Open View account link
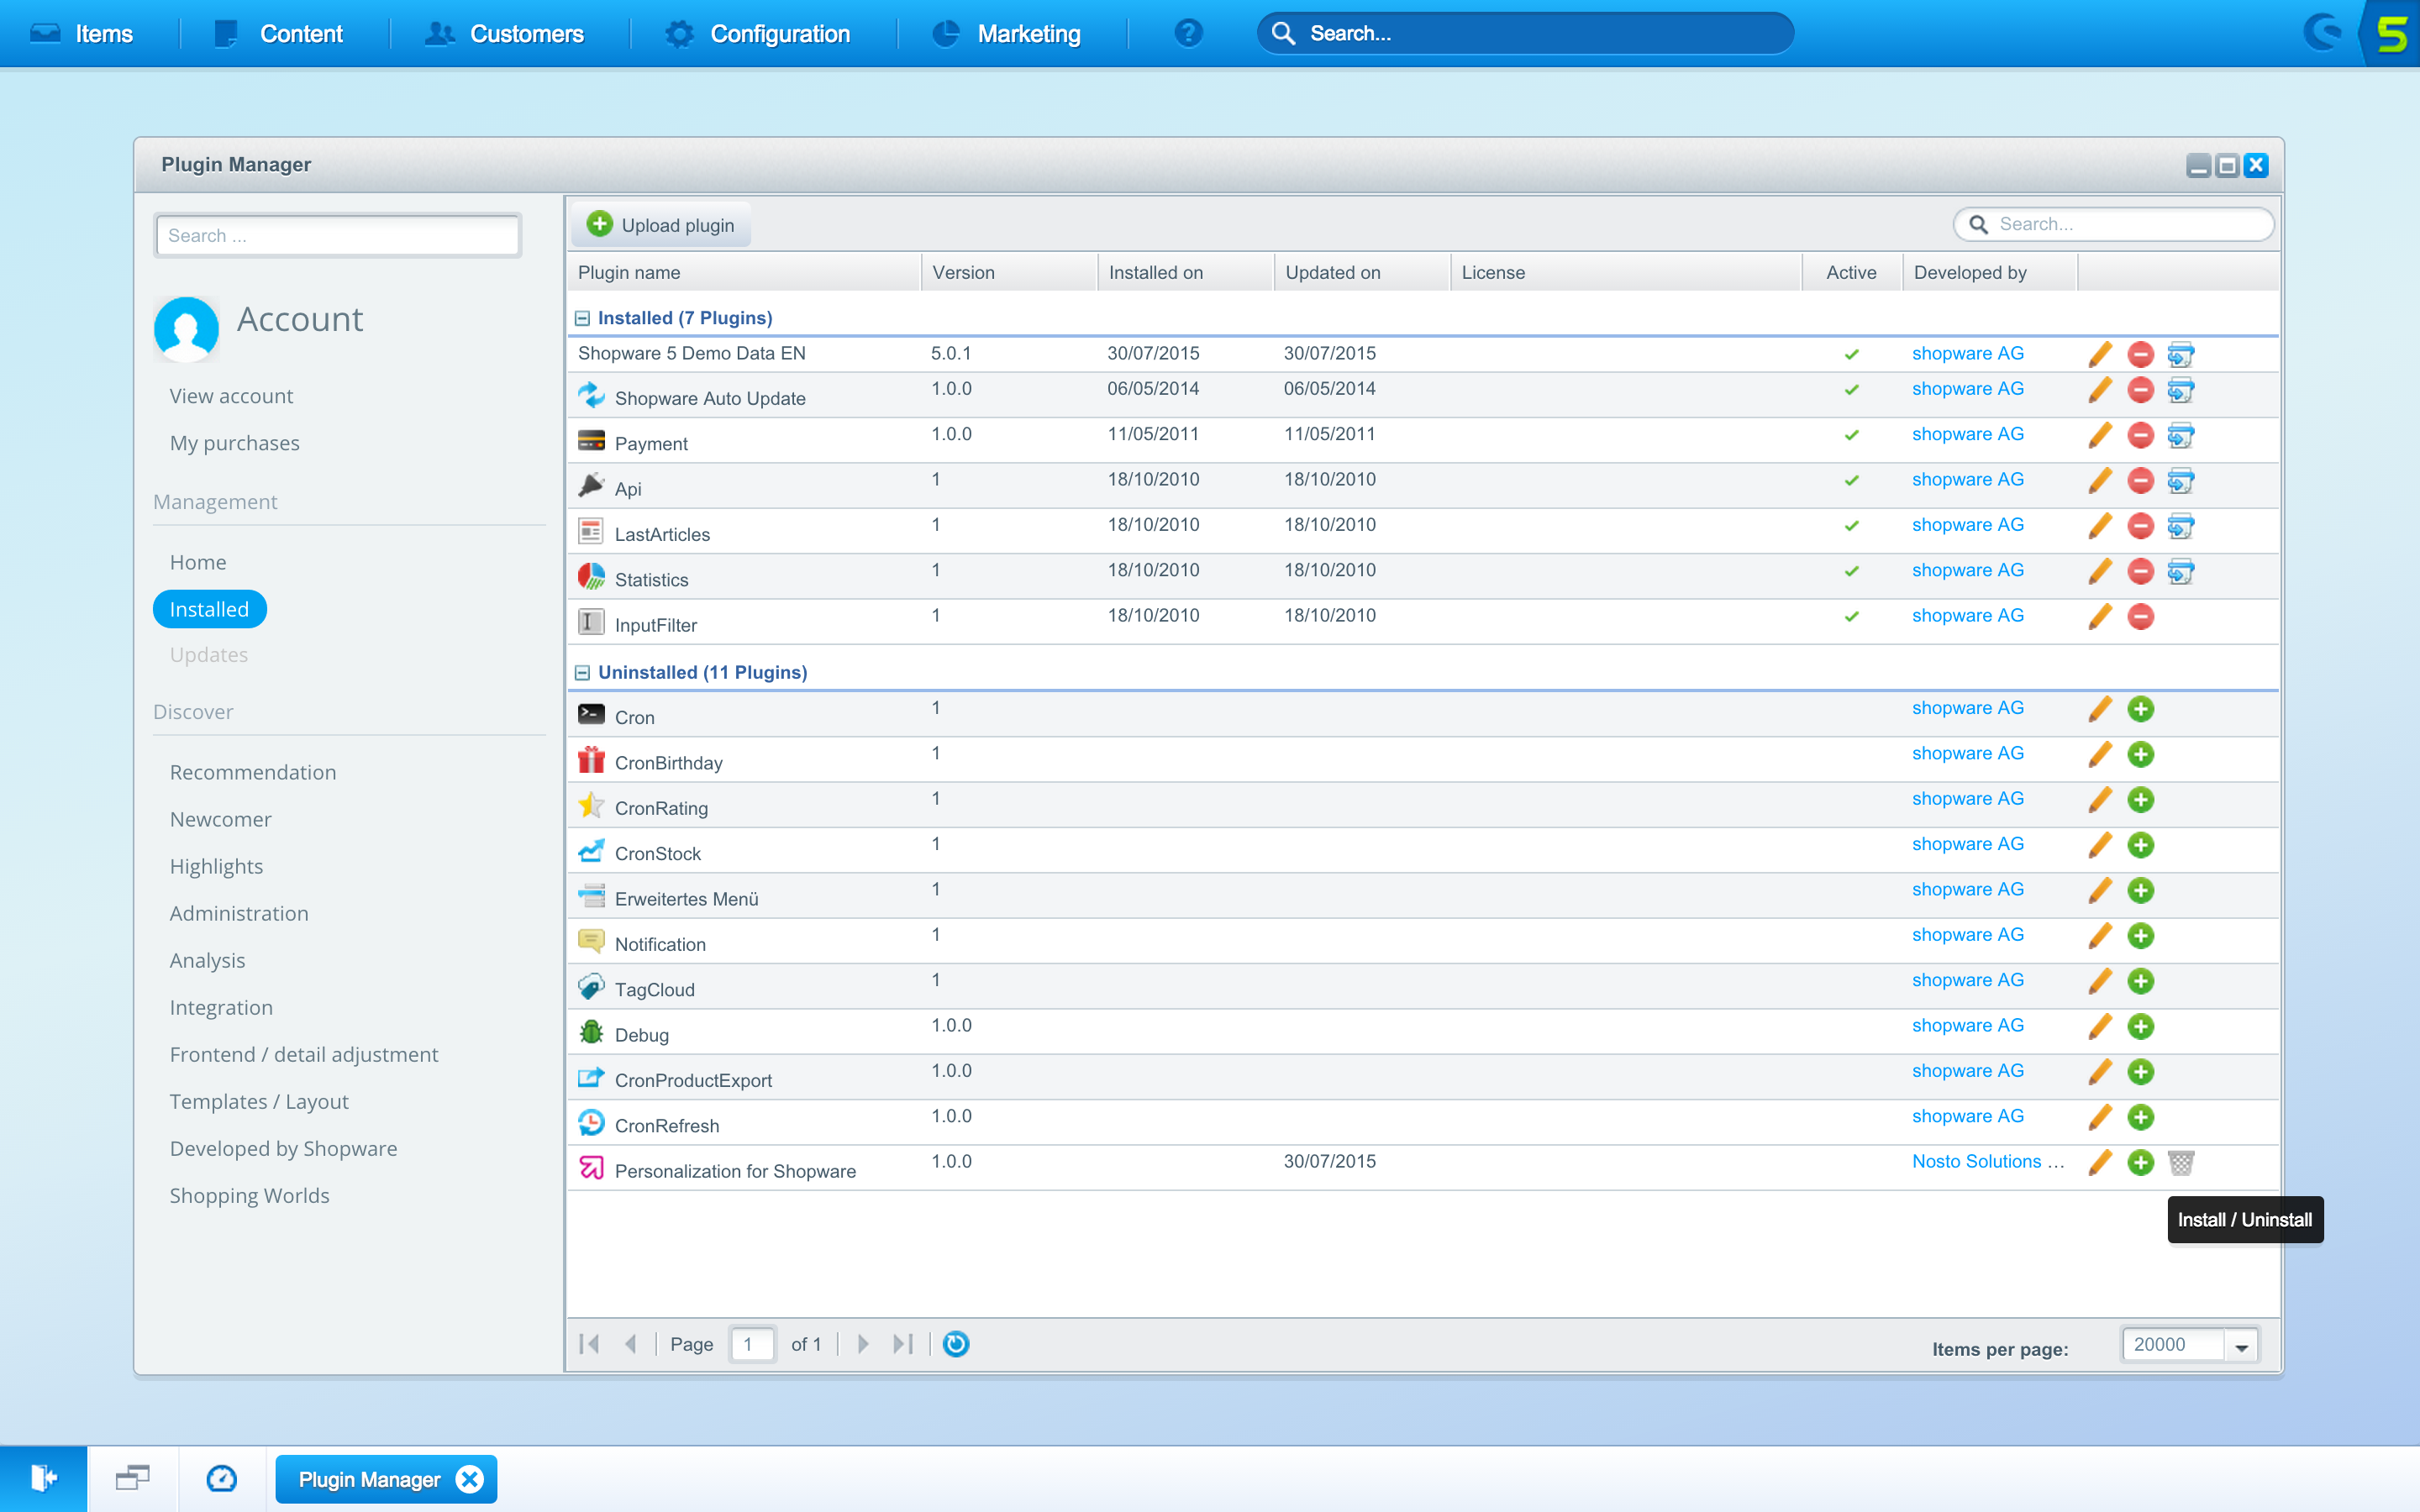Viewport: 2420px width, 1512px height. (231, 396)
